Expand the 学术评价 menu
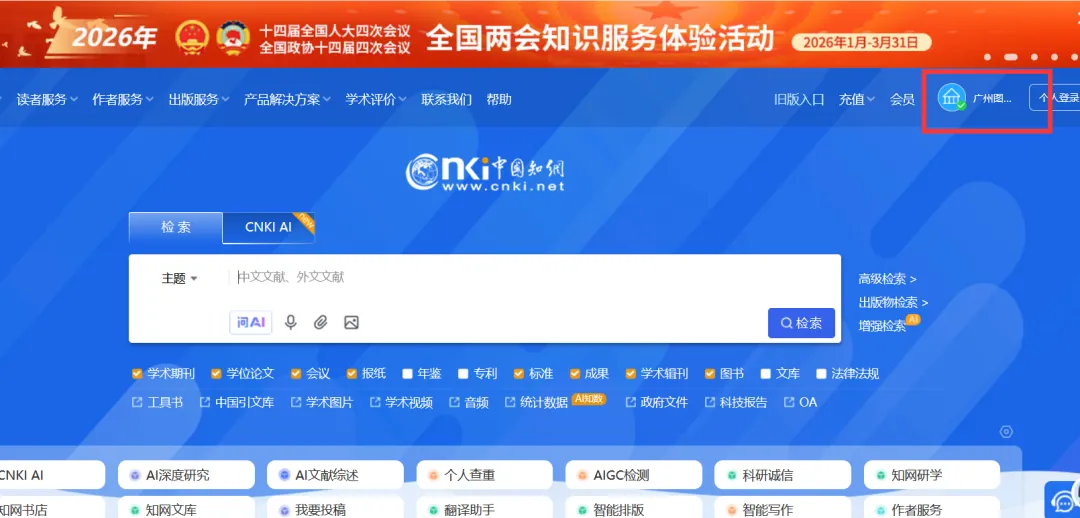1080x518 pixels. click(376, 99)
